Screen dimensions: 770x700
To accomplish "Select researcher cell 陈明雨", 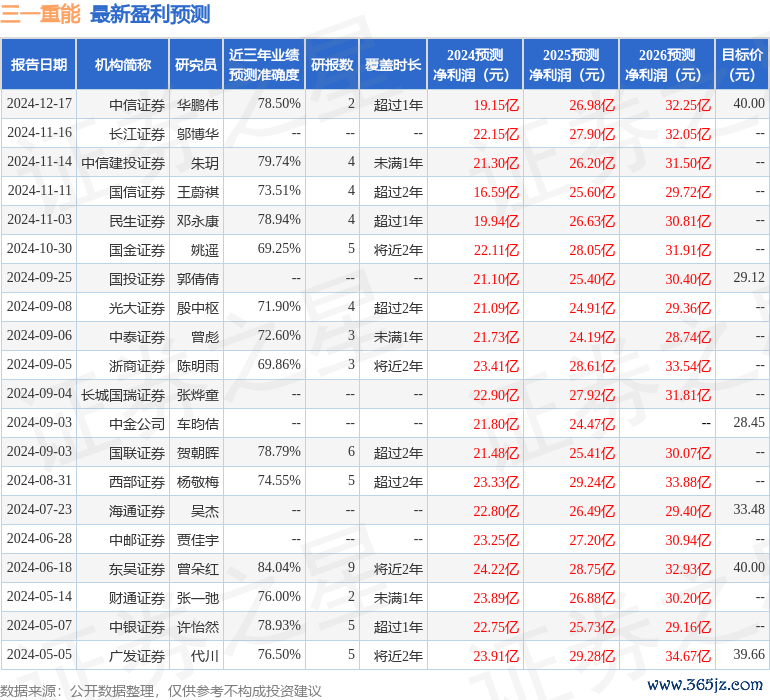I will pos(197,365).
